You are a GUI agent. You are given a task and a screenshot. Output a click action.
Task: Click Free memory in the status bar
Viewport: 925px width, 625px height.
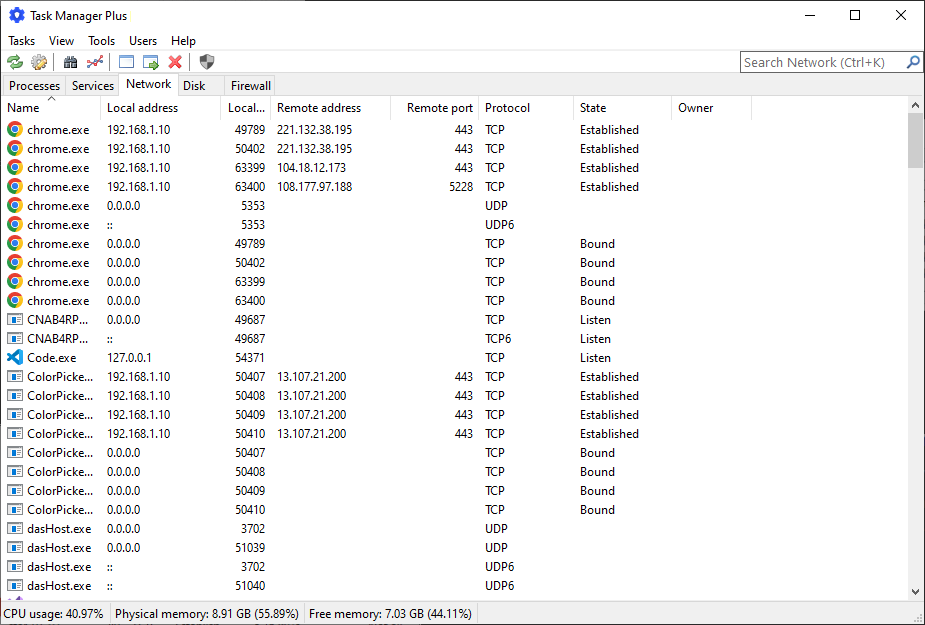click(x=390, y=614)
